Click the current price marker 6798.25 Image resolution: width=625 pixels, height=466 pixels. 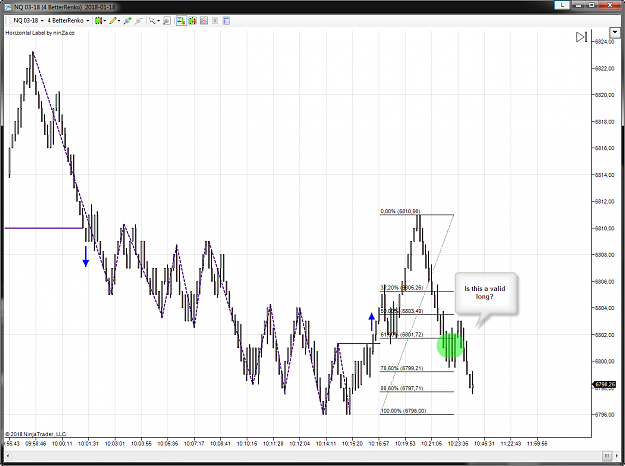[x=604, y=385]
